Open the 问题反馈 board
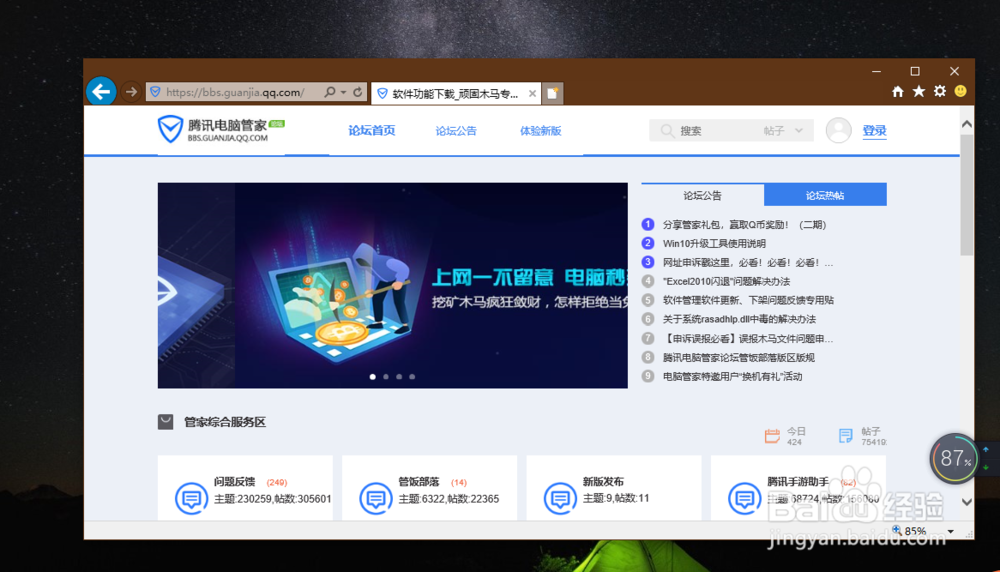Image resolution: width=1000 pixels, height=572 pixels. click(234, 482)
